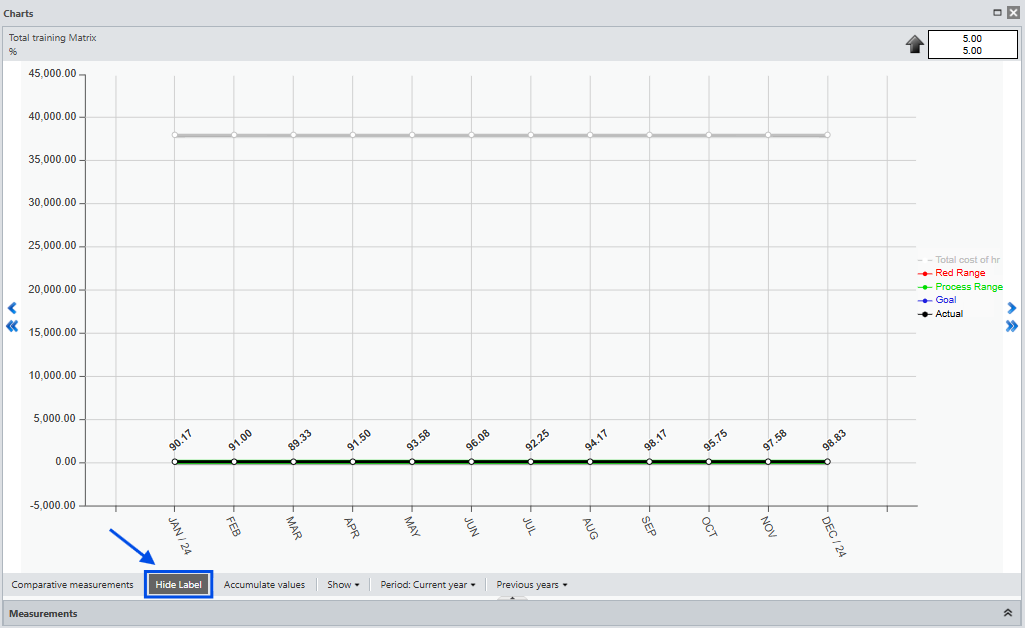Toggle Accumulate values option

tap(264, 585)
